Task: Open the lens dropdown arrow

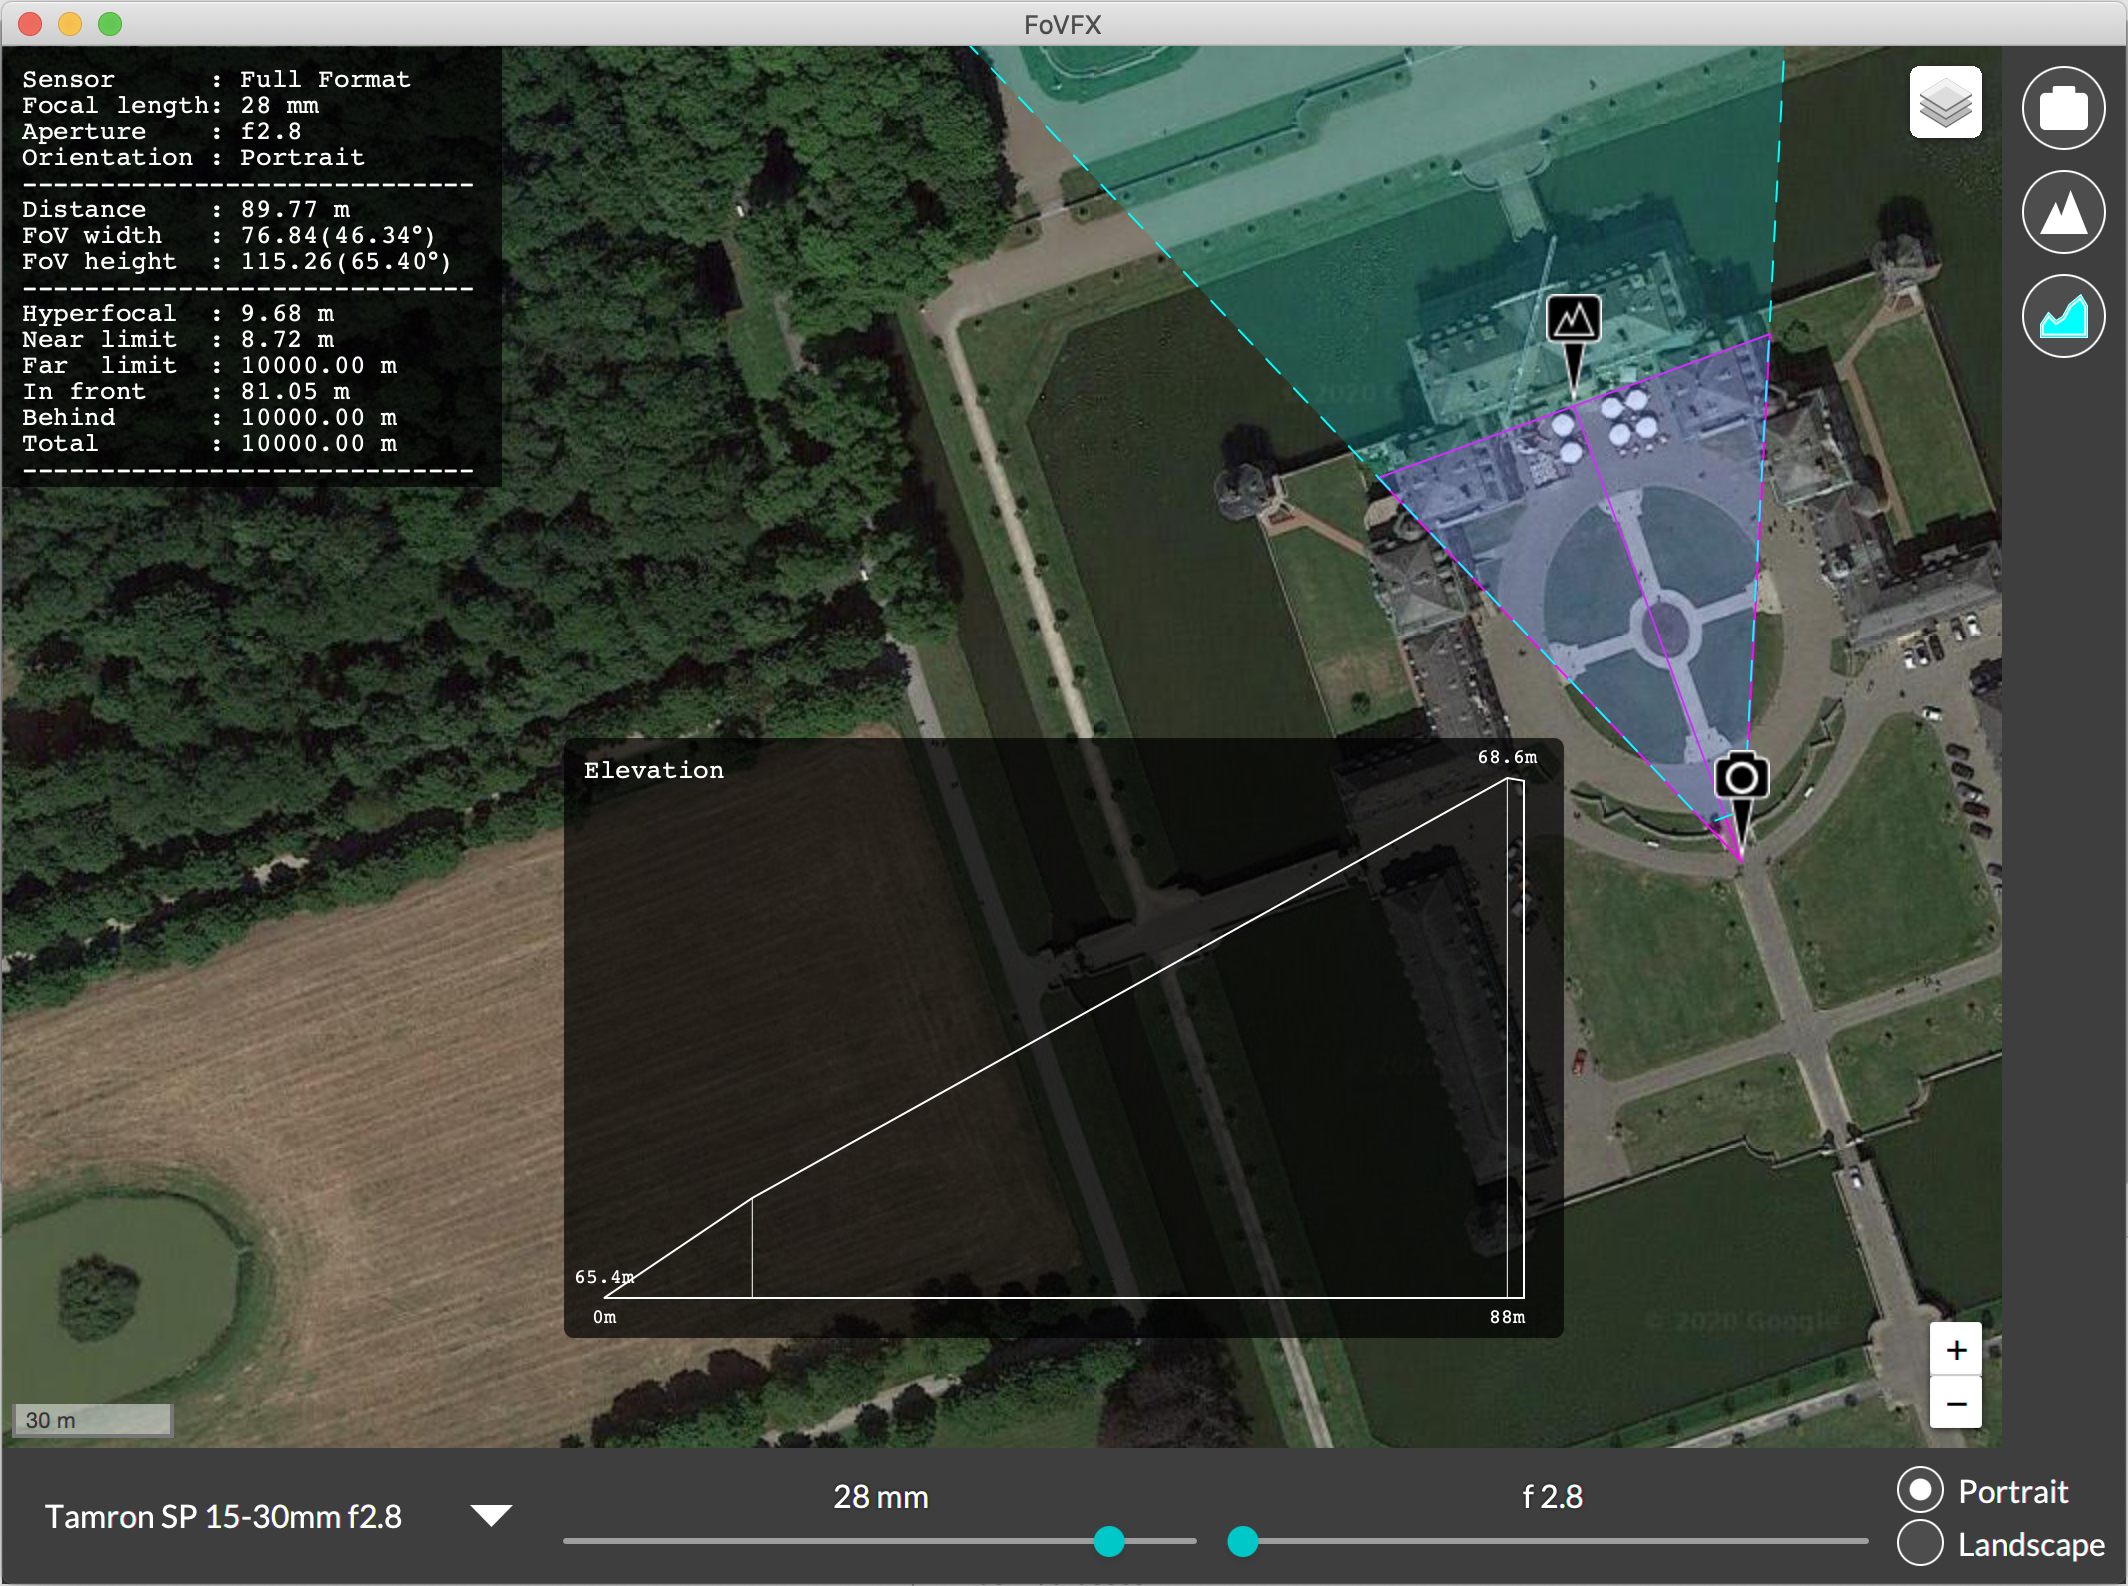Action: (x=491, y=1515)
